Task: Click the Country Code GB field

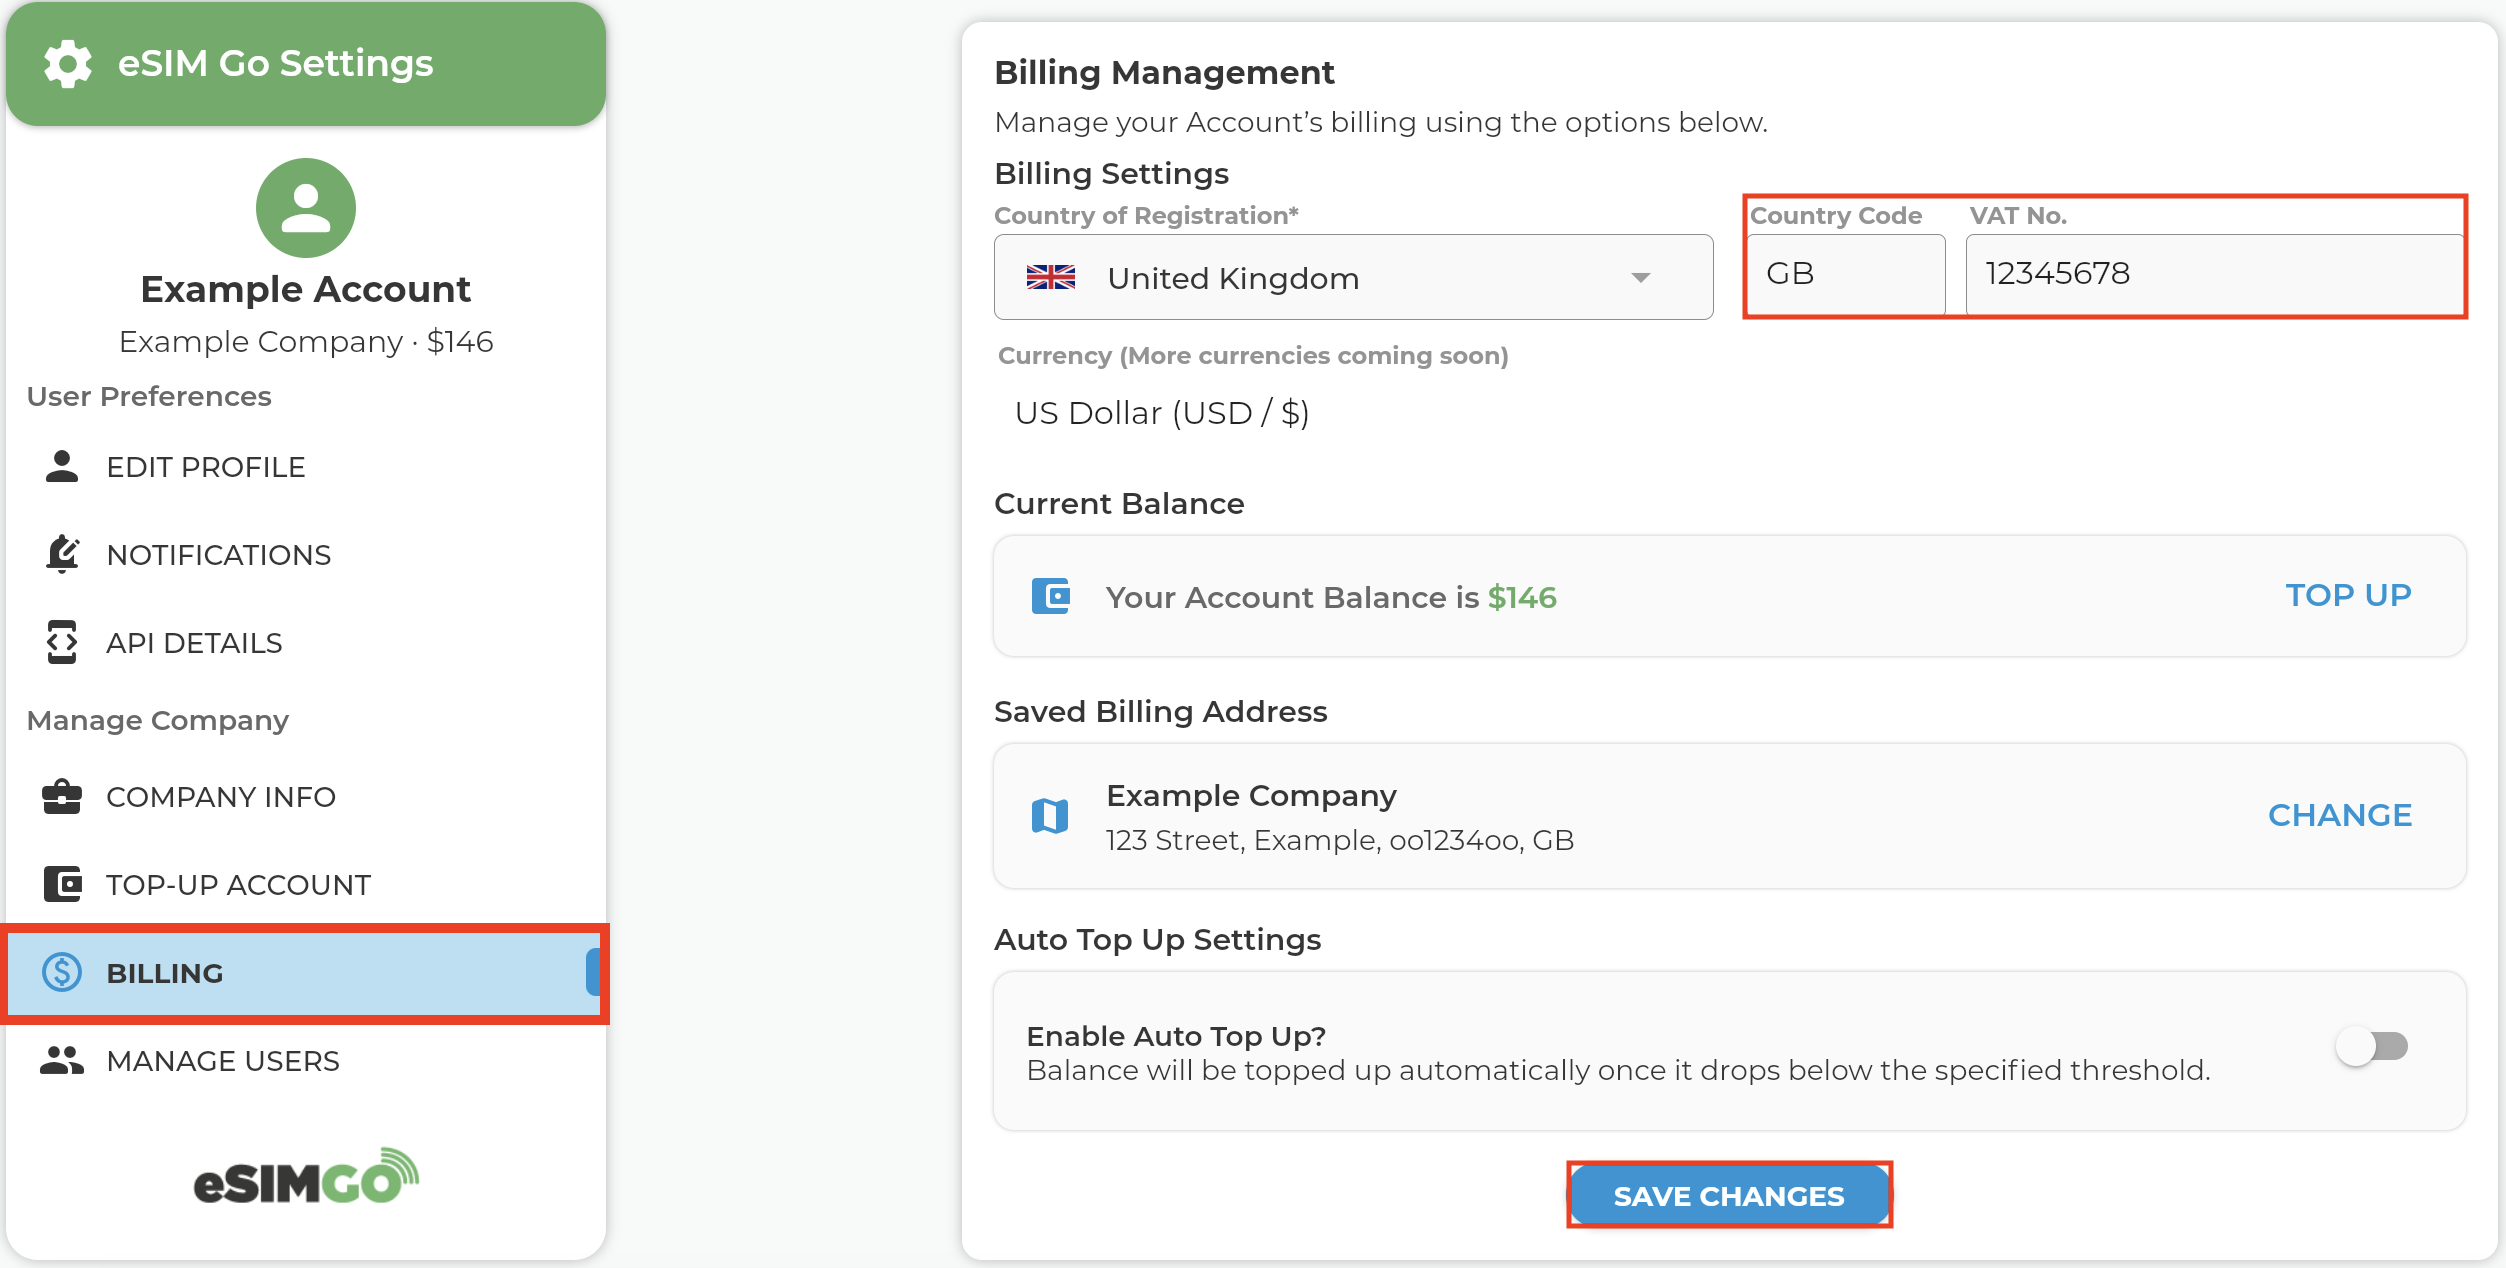Action: pos(1846,274)
